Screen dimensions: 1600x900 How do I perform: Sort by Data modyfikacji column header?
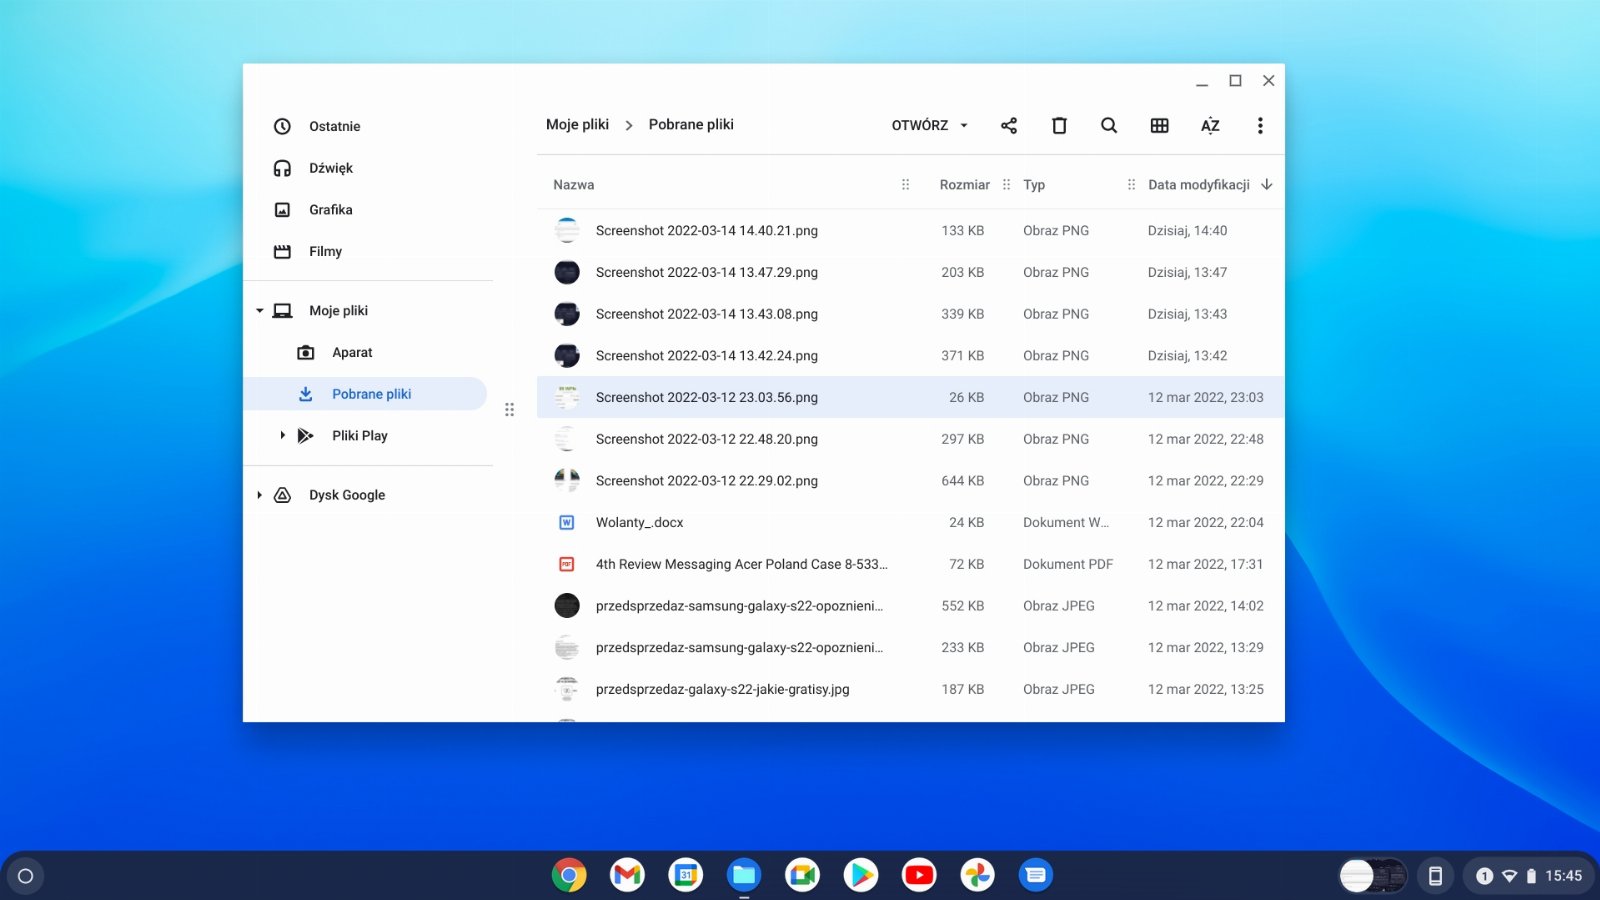[x=1199, y=185]
